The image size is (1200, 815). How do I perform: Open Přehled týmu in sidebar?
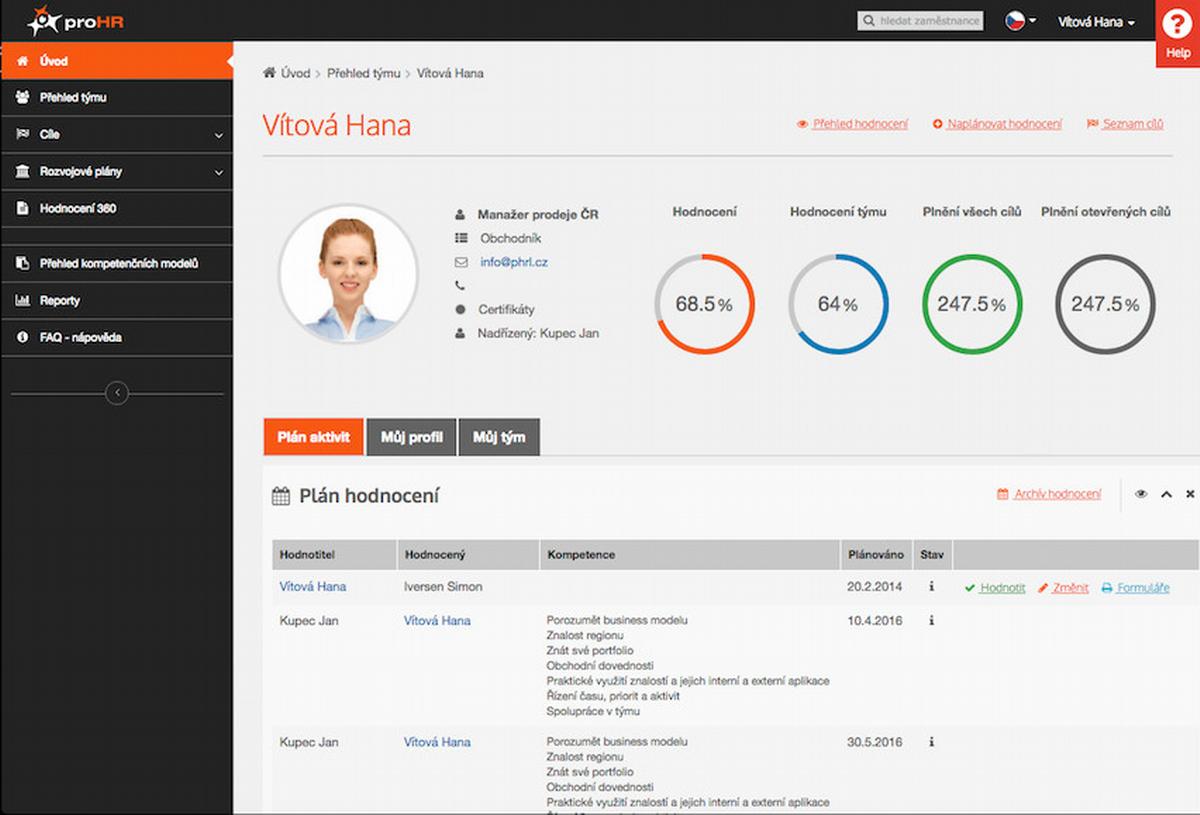[x=116, y=98]
